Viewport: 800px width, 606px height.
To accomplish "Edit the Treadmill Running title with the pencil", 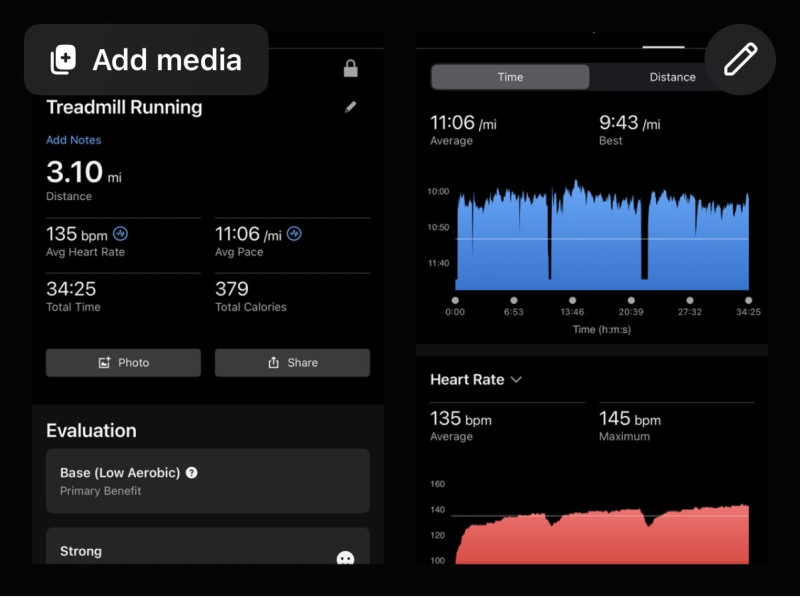I will pyautogui.click(x=350, y=107).
